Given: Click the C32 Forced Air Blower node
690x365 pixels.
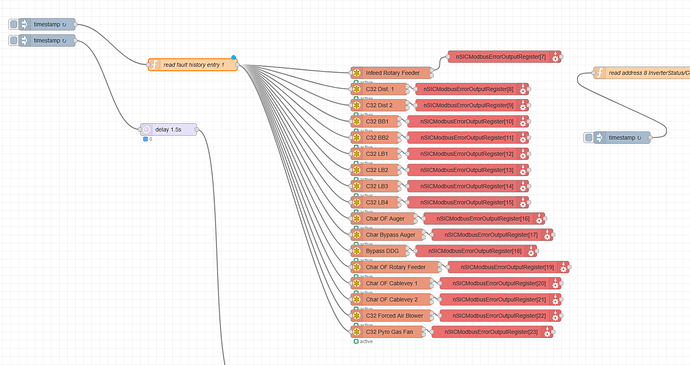Looking at the screenshot, I should click(x=392, y=316).
